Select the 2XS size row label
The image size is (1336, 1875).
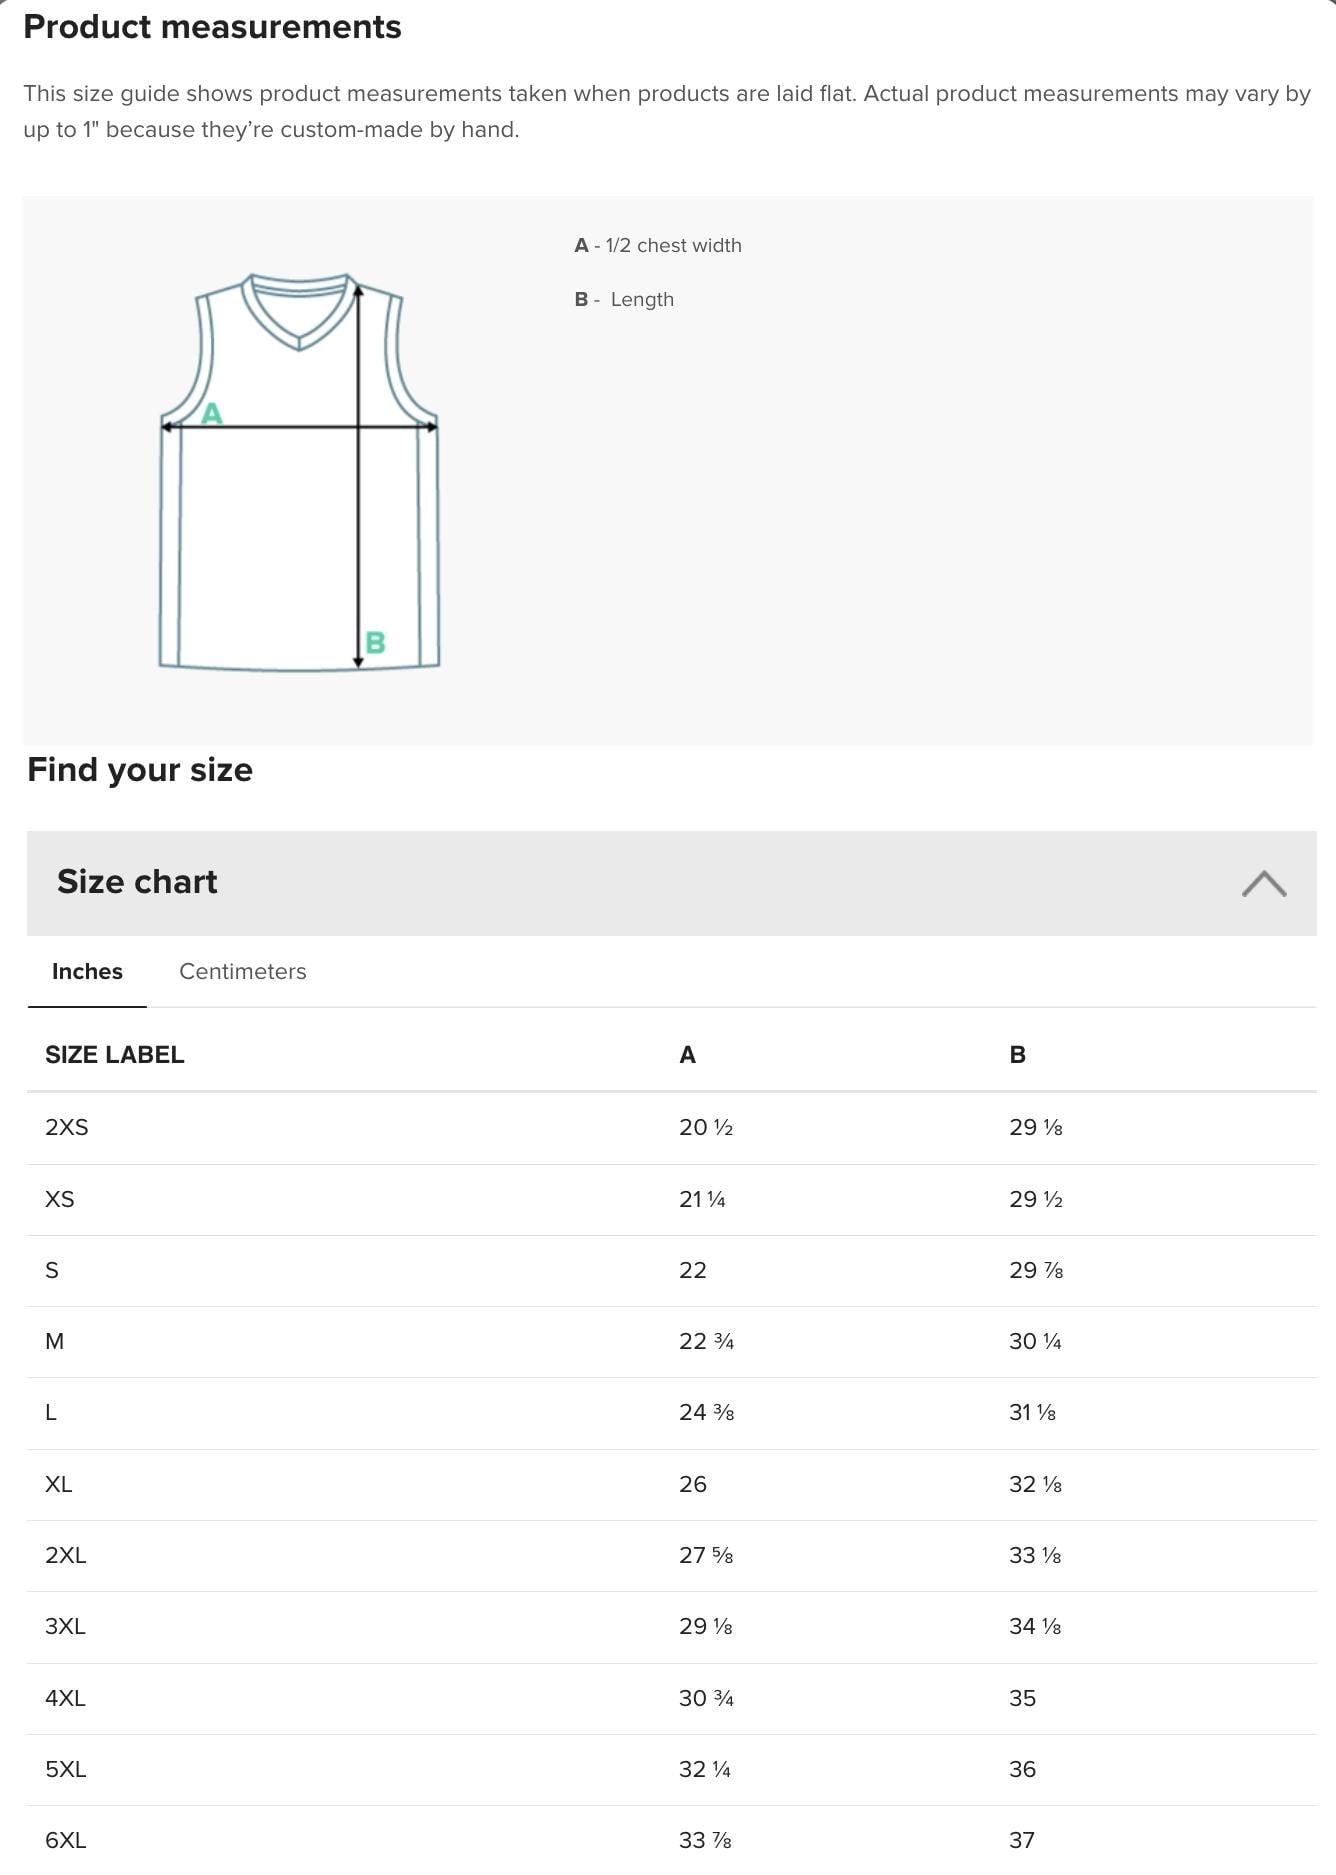pos(67,1127)
